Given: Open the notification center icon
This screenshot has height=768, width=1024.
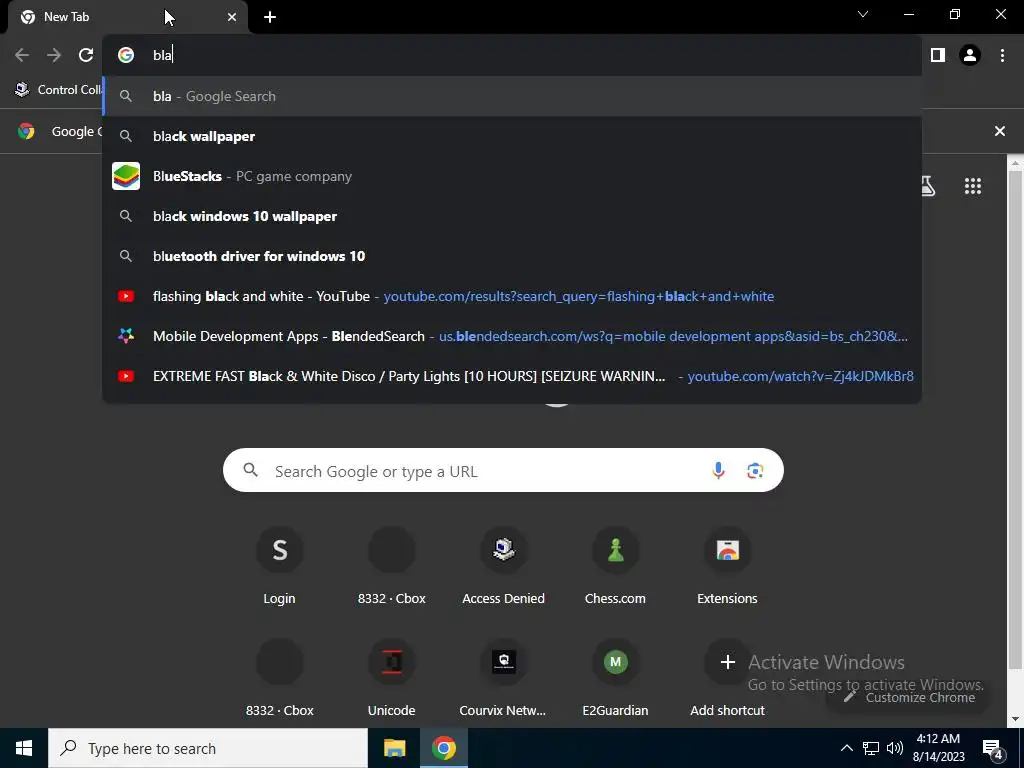Looking at the screenshot, I should click(x=993, y=749).
